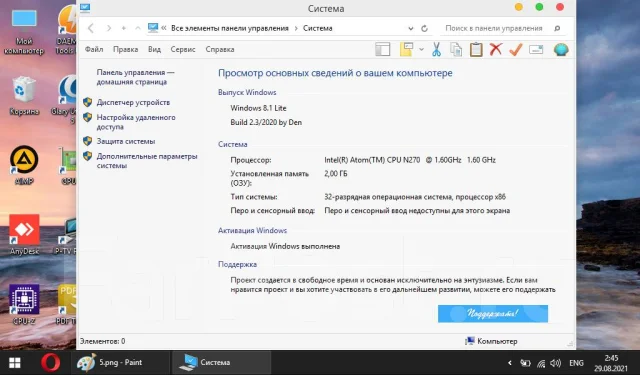
Task: Click the red Delete X icon
Action: point(496,49)
